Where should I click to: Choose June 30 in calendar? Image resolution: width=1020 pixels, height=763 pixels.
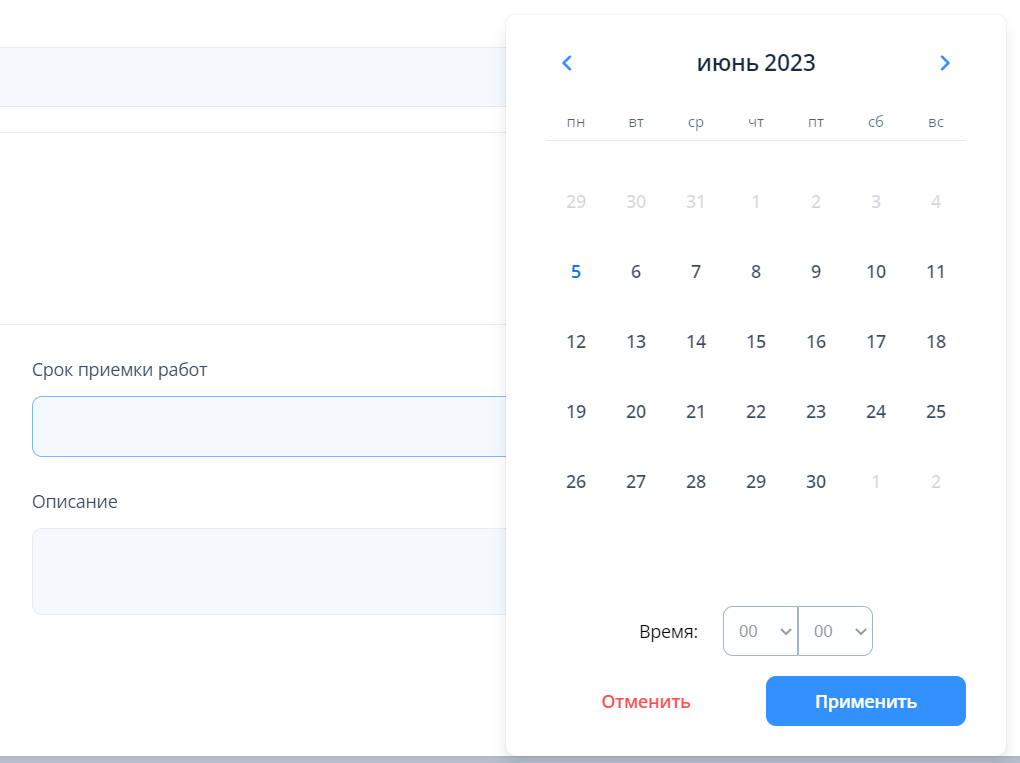(x=816, y=482)
